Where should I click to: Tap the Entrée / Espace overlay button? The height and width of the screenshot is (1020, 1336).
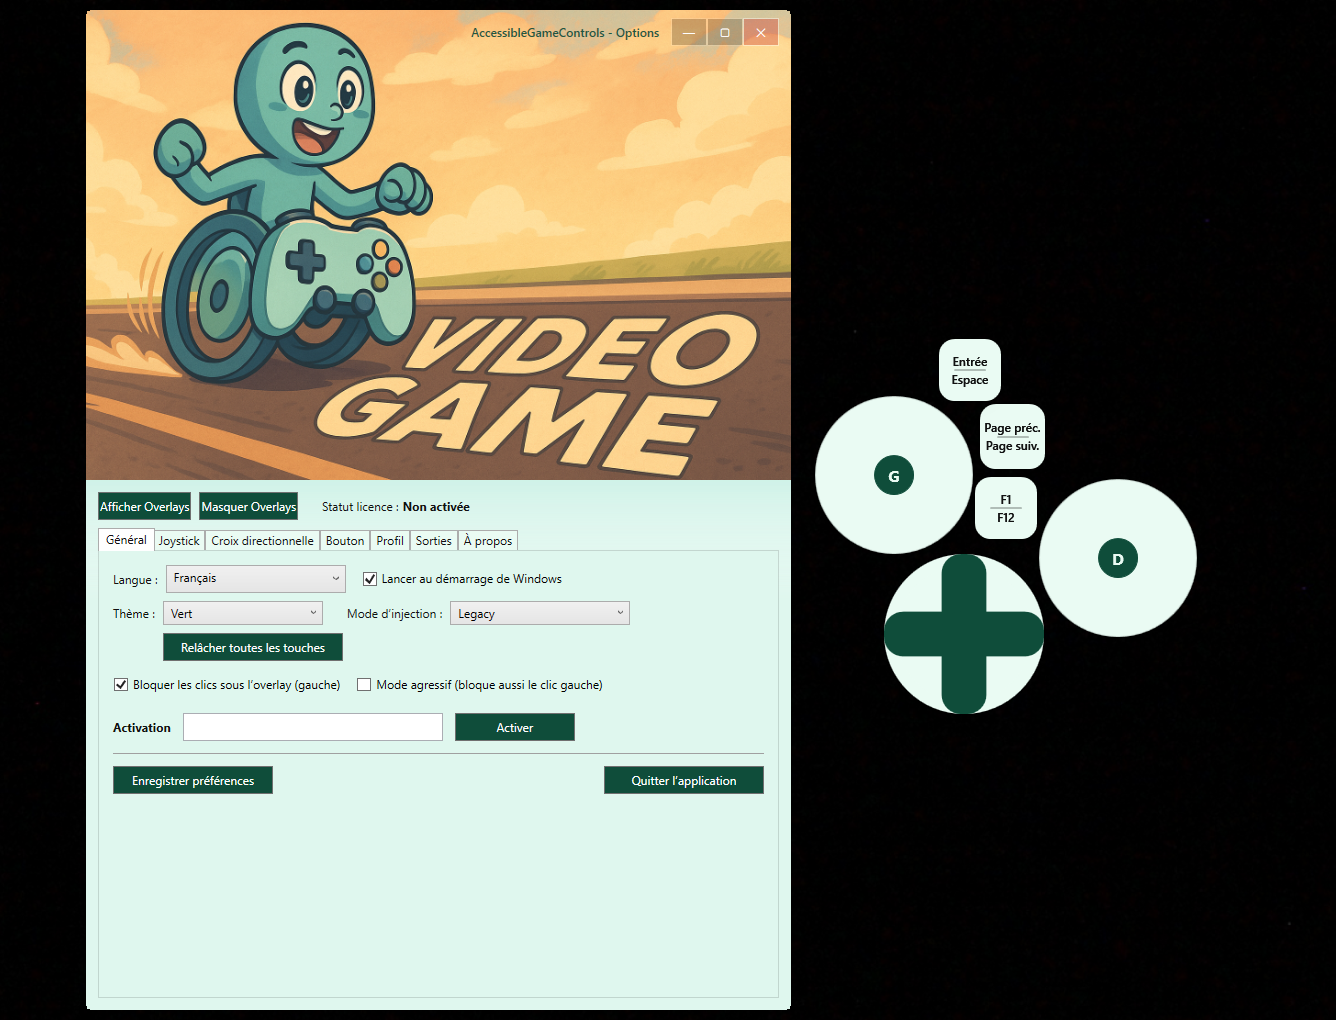(x=969, y=371)
